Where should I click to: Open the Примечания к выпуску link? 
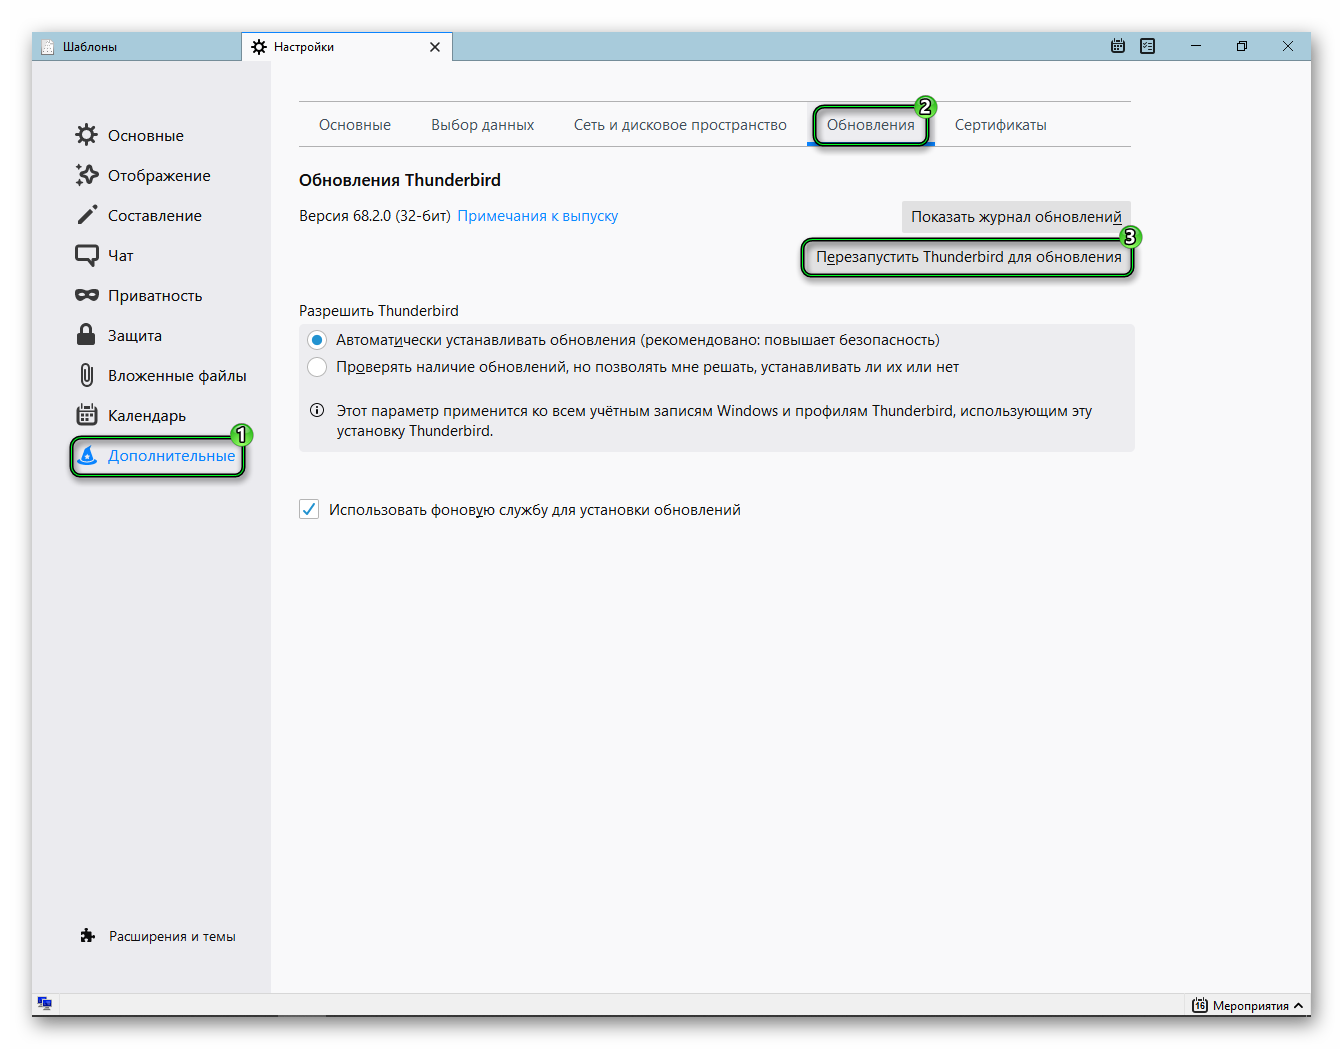click(538, 216)
